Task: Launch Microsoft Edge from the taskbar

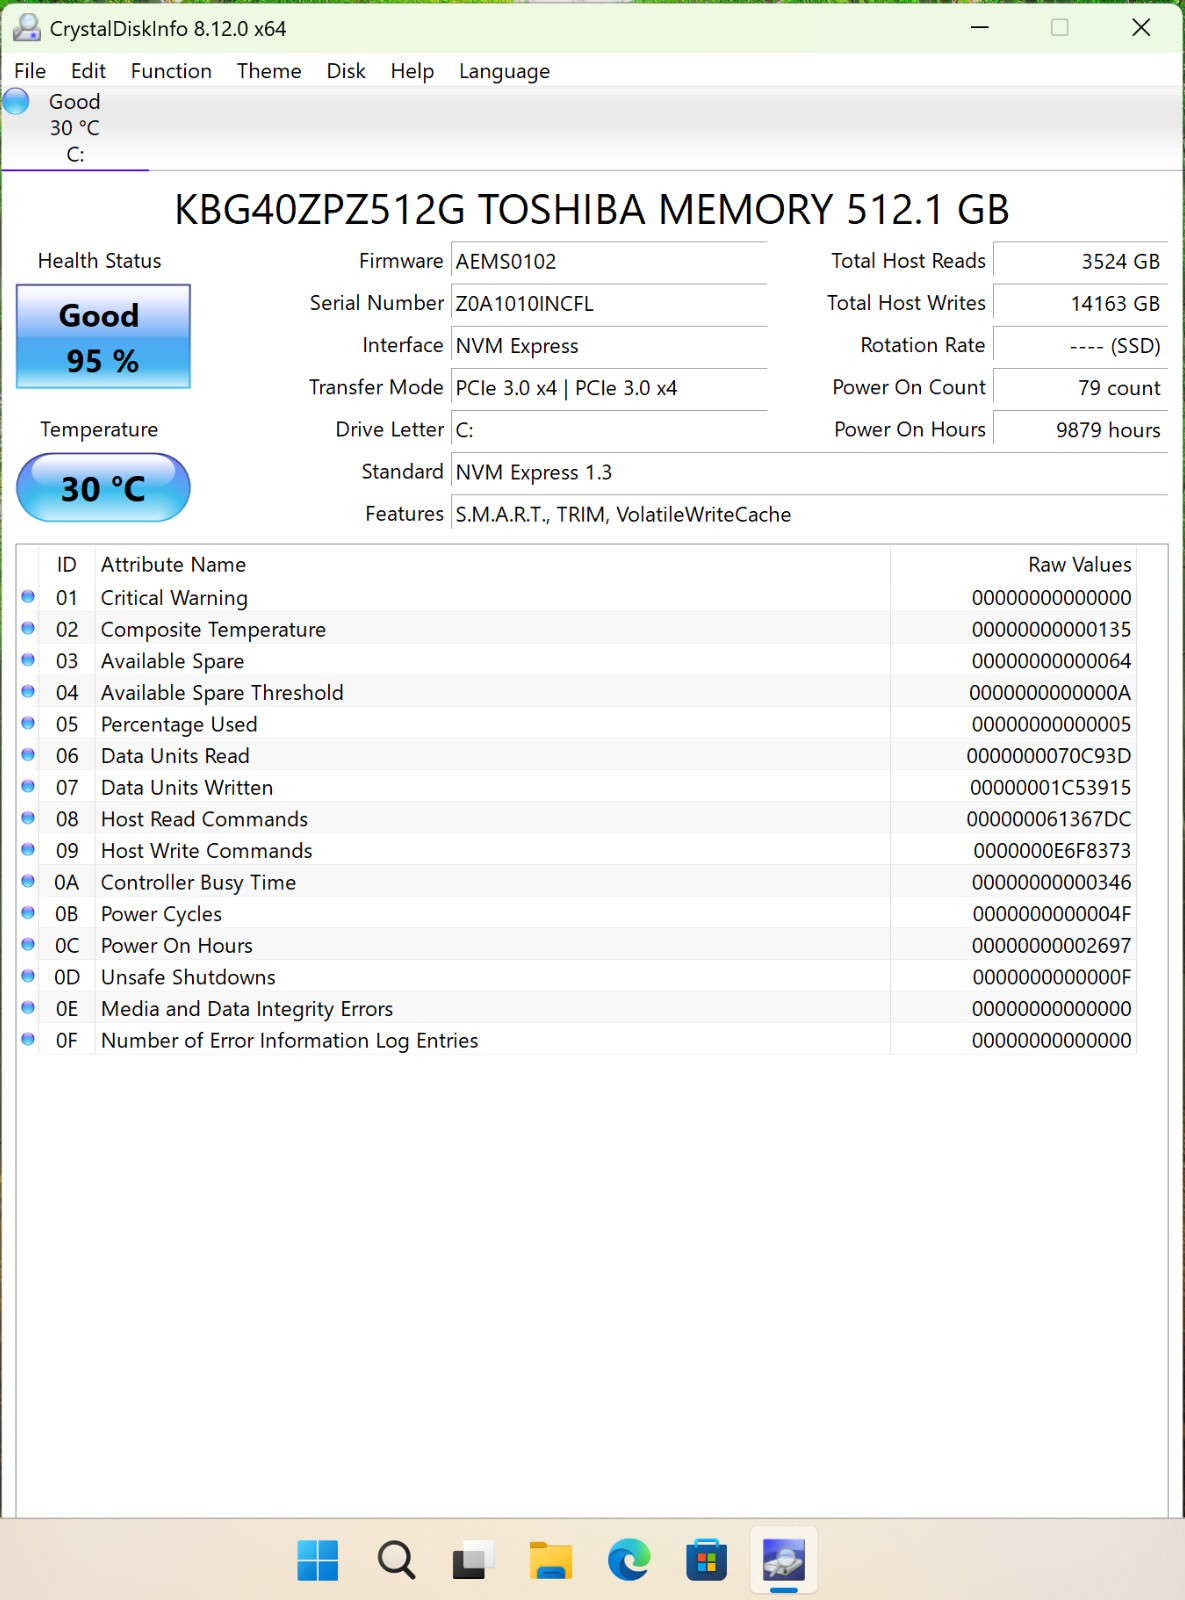Action: (x=629, y=1560)
